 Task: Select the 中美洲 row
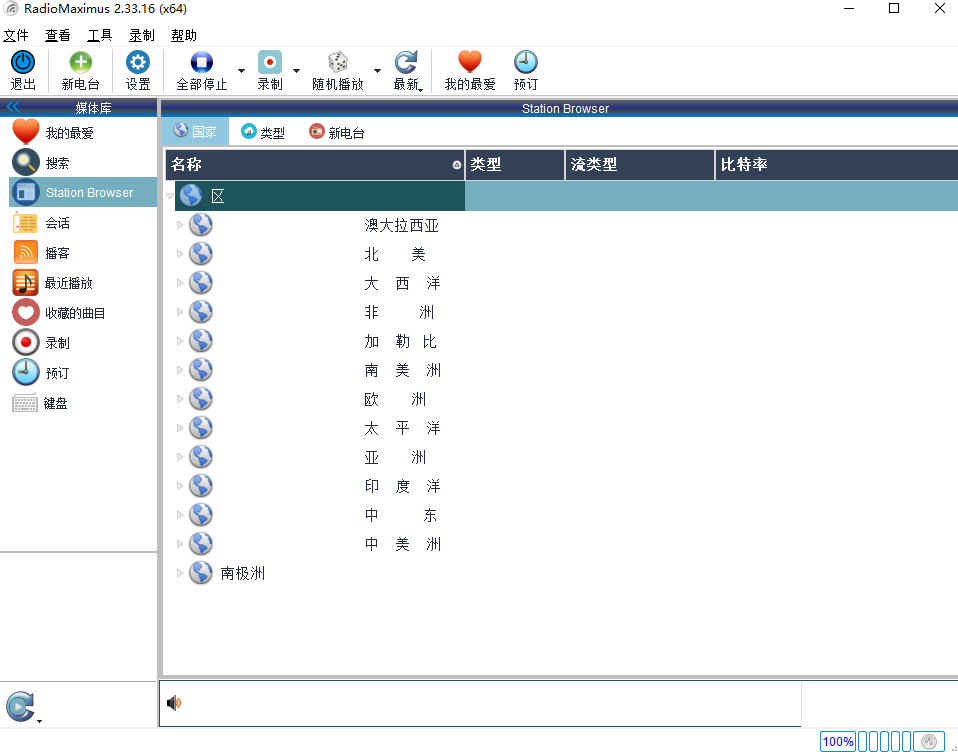pyautogui.click(x=560, y=544)
